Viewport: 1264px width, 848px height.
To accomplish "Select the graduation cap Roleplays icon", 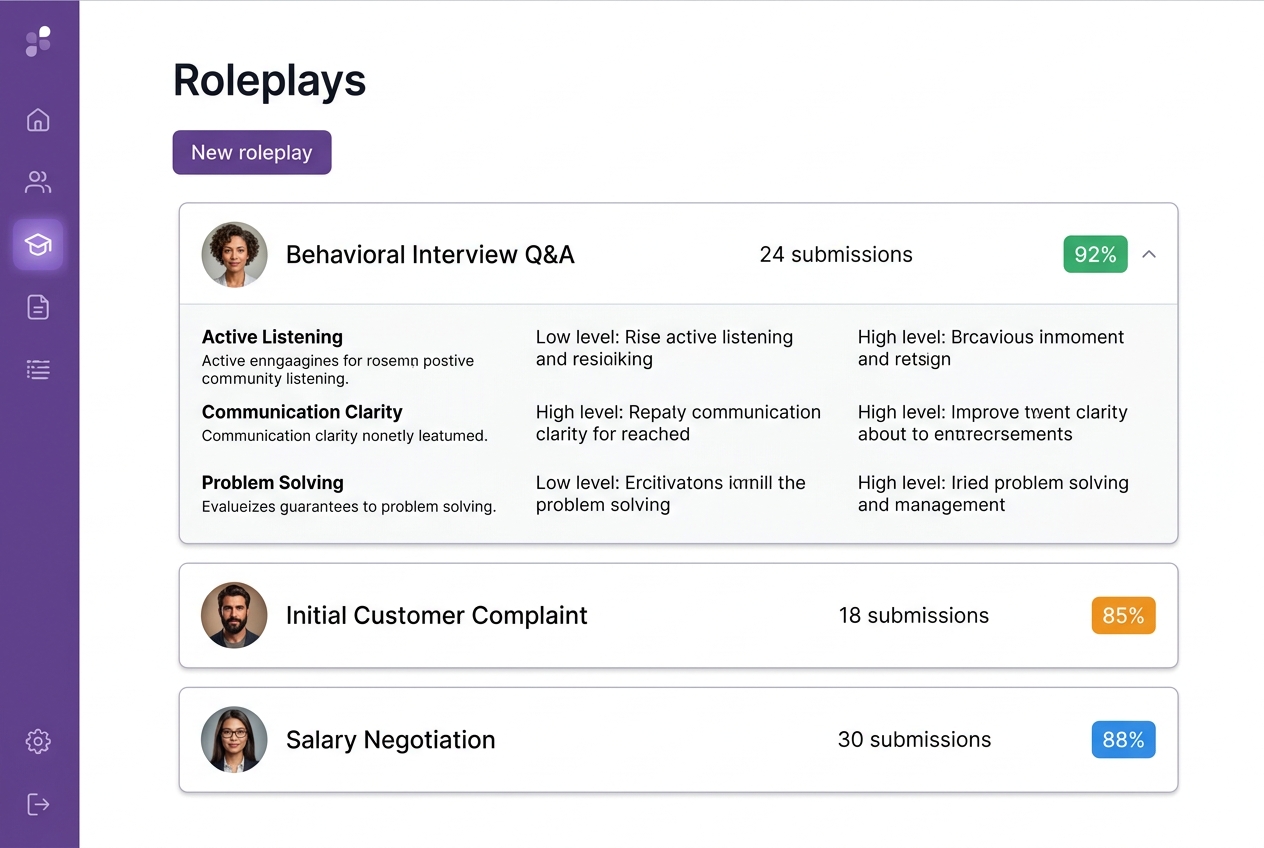I will 38,245.
